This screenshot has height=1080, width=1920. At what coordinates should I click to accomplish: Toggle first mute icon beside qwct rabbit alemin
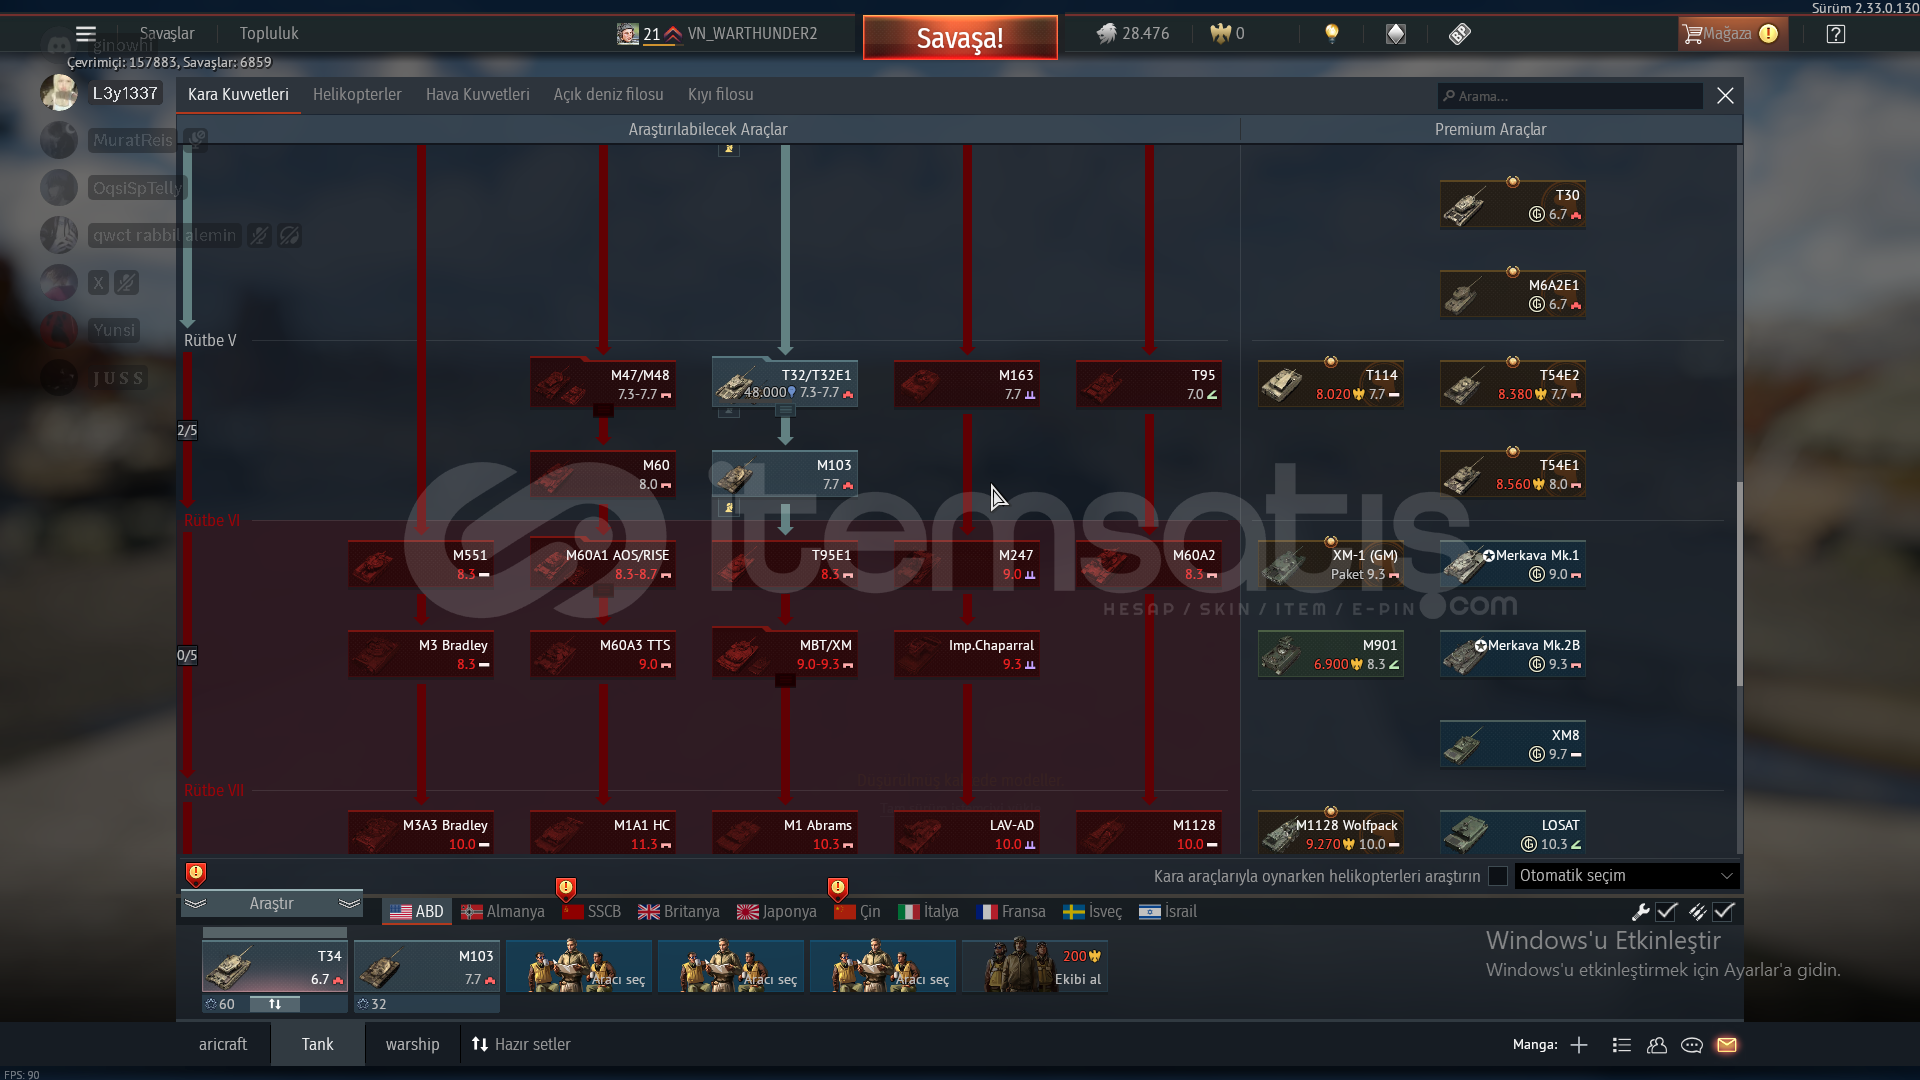[x=259, y=236]
